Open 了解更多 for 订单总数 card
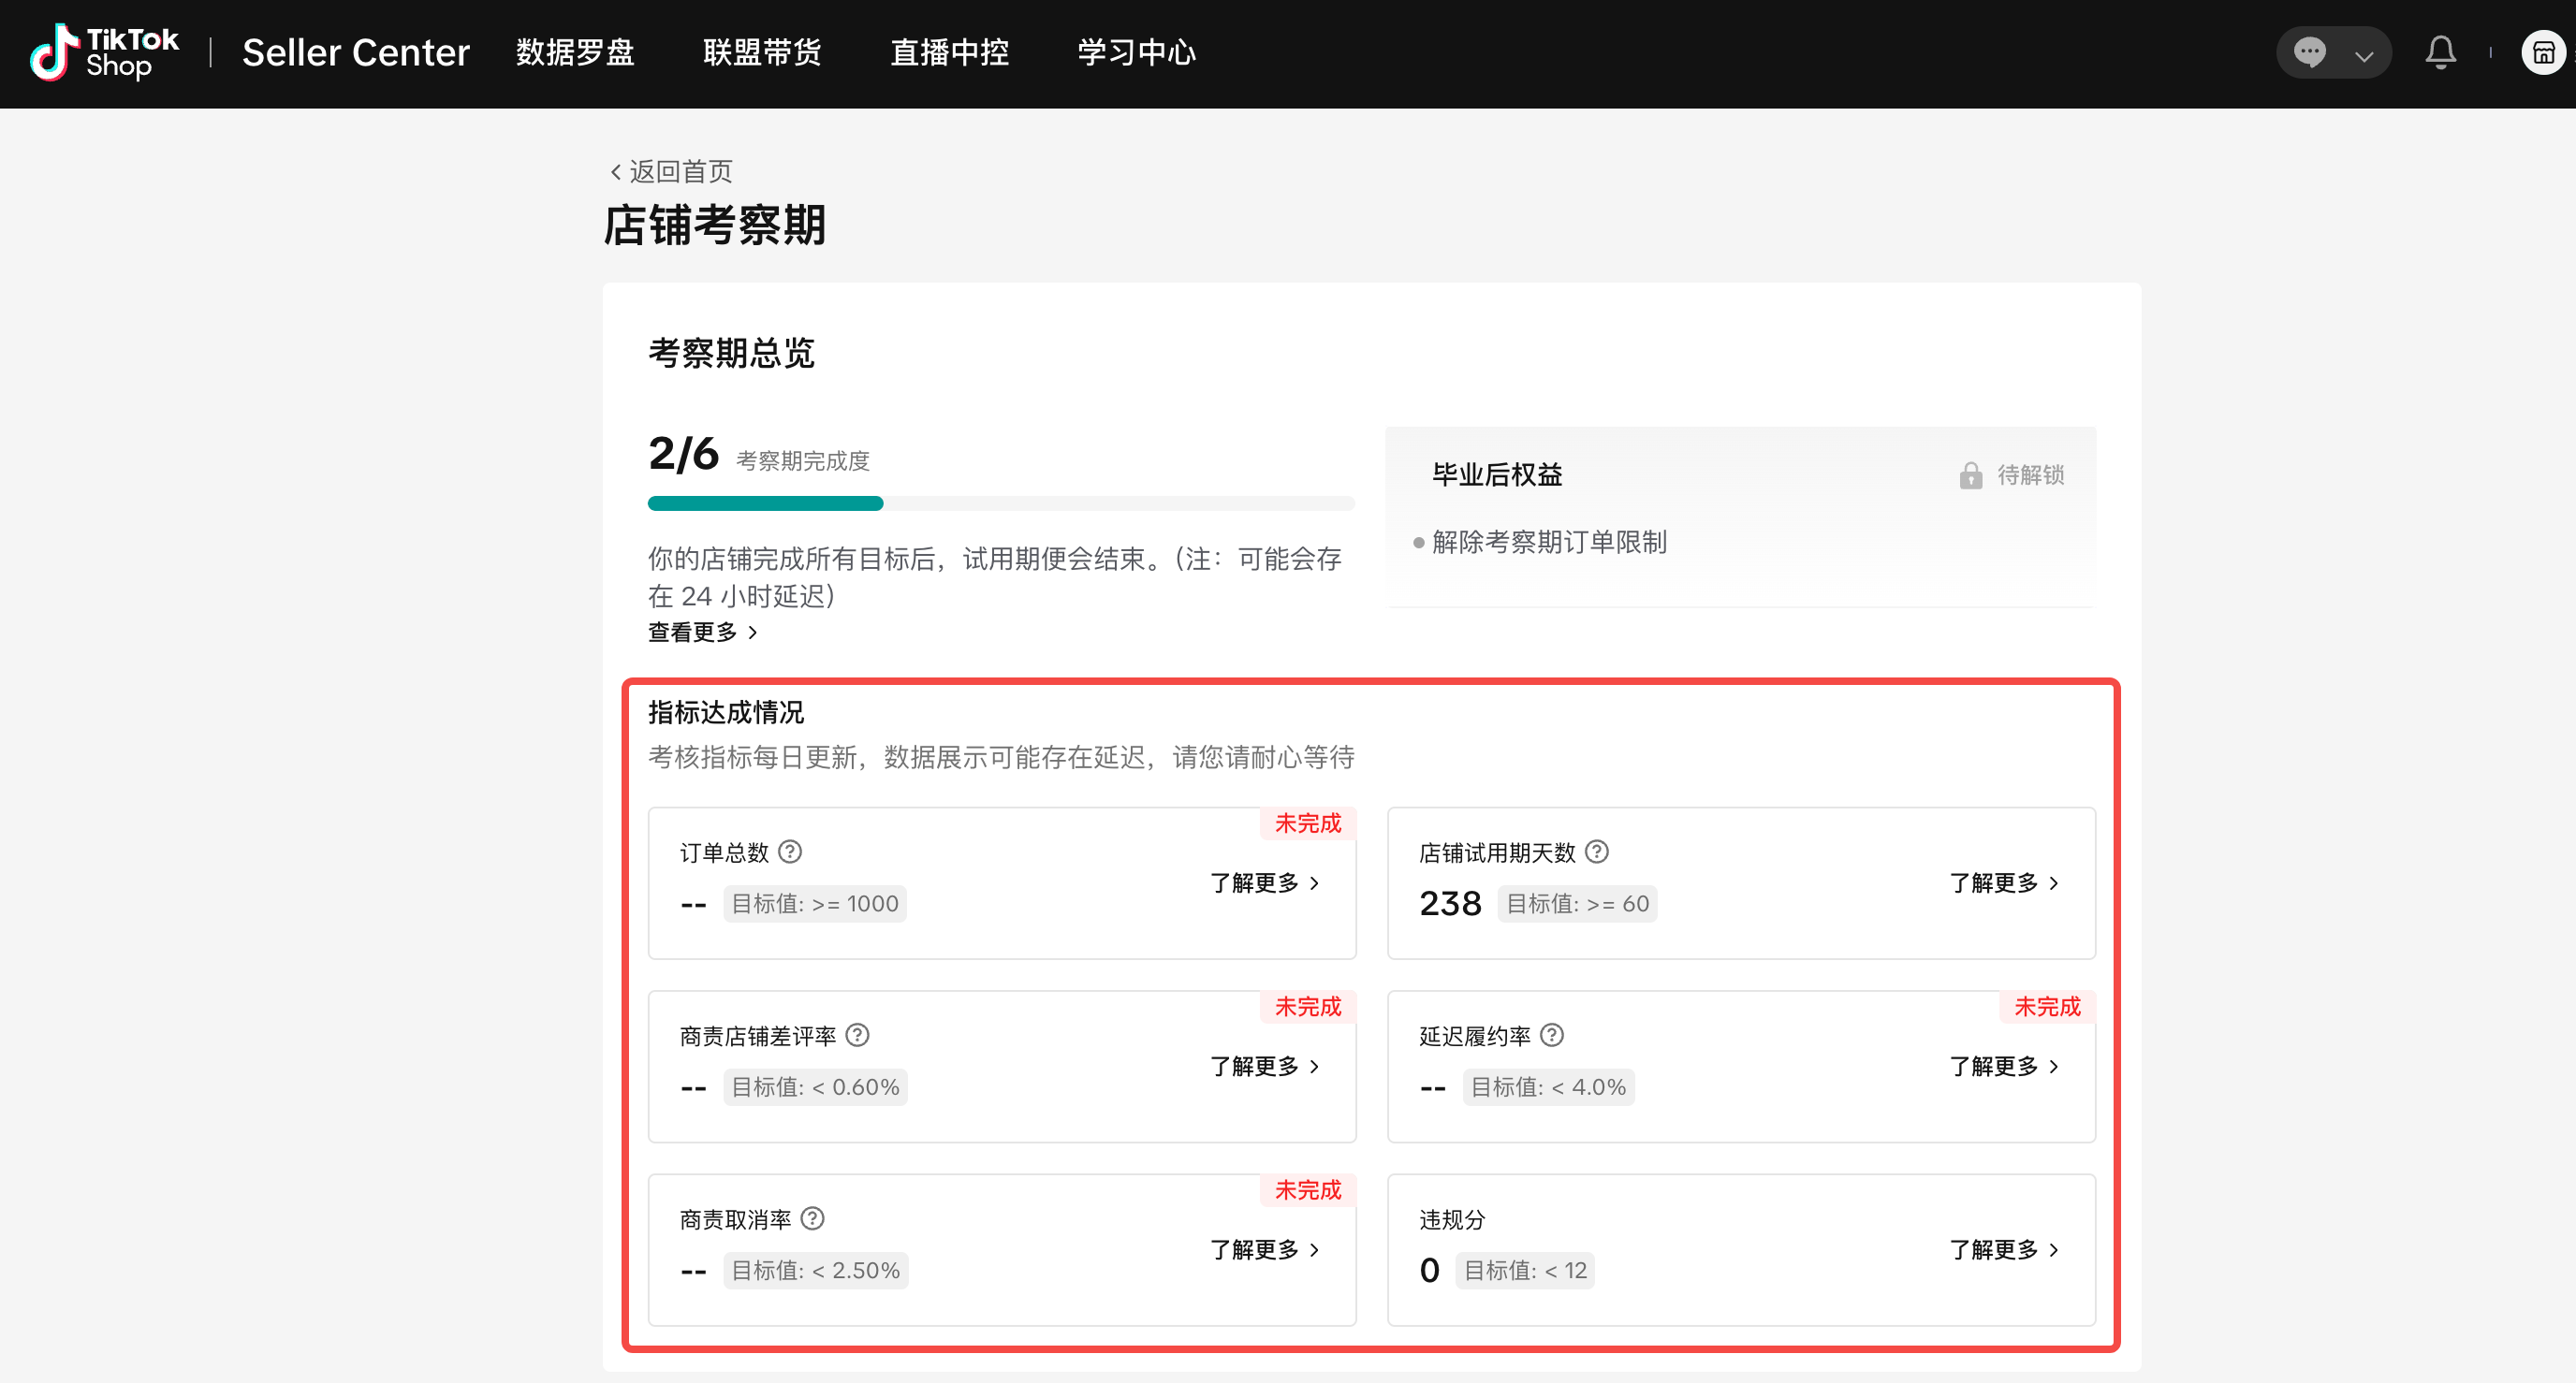Viewport: 2576px width, 1383px height. 1264,882
